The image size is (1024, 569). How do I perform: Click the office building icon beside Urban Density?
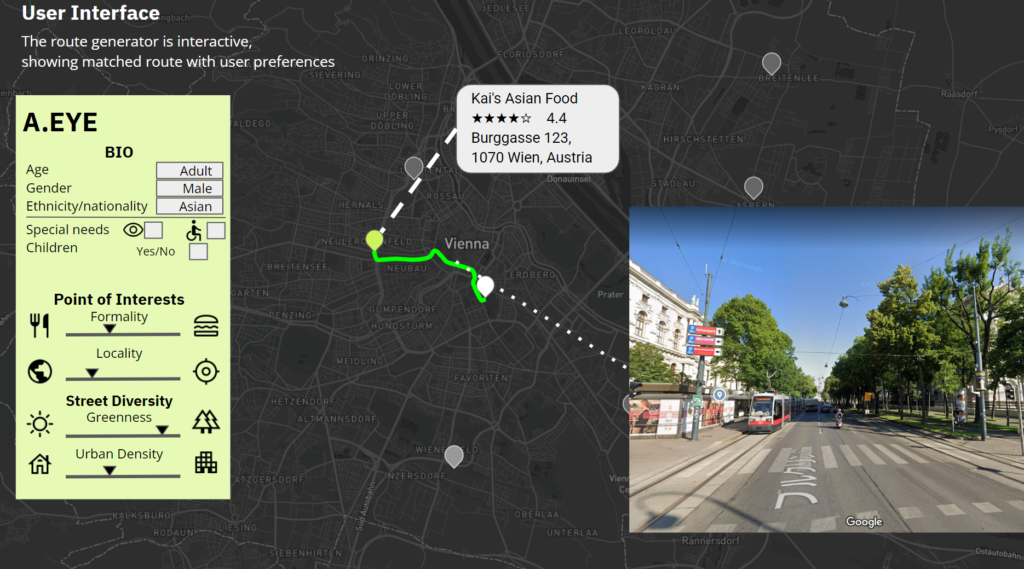(206, 462)
